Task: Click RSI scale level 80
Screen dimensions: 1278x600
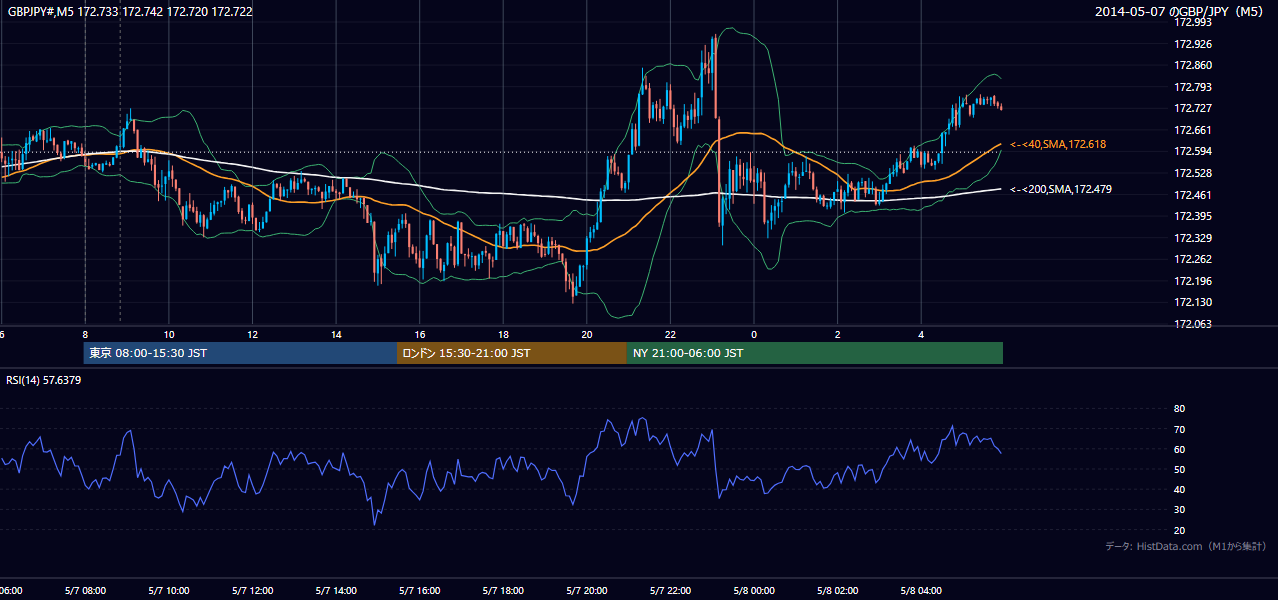Action: coord(1179,409)
